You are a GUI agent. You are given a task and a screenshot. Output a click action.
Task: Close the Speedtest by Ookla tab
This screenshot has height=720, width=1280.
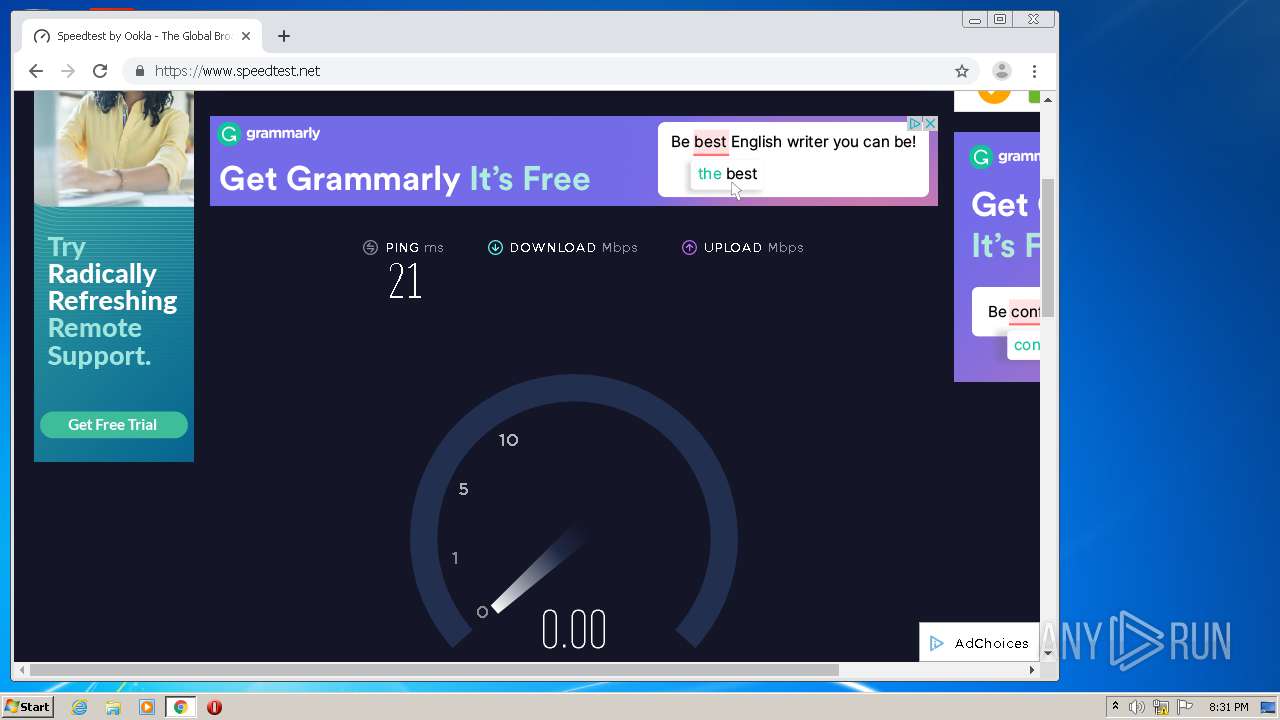point(246,36)
